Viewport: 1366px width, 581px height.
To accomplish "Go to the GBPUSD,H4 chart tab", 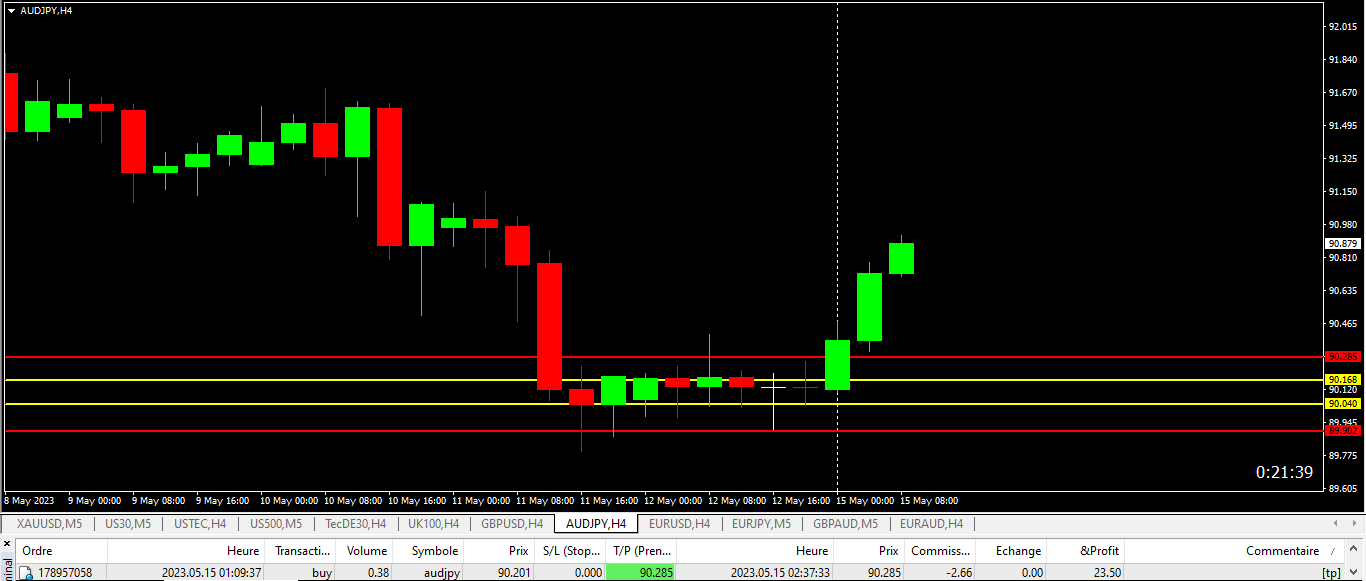I will tap(511, 523).
